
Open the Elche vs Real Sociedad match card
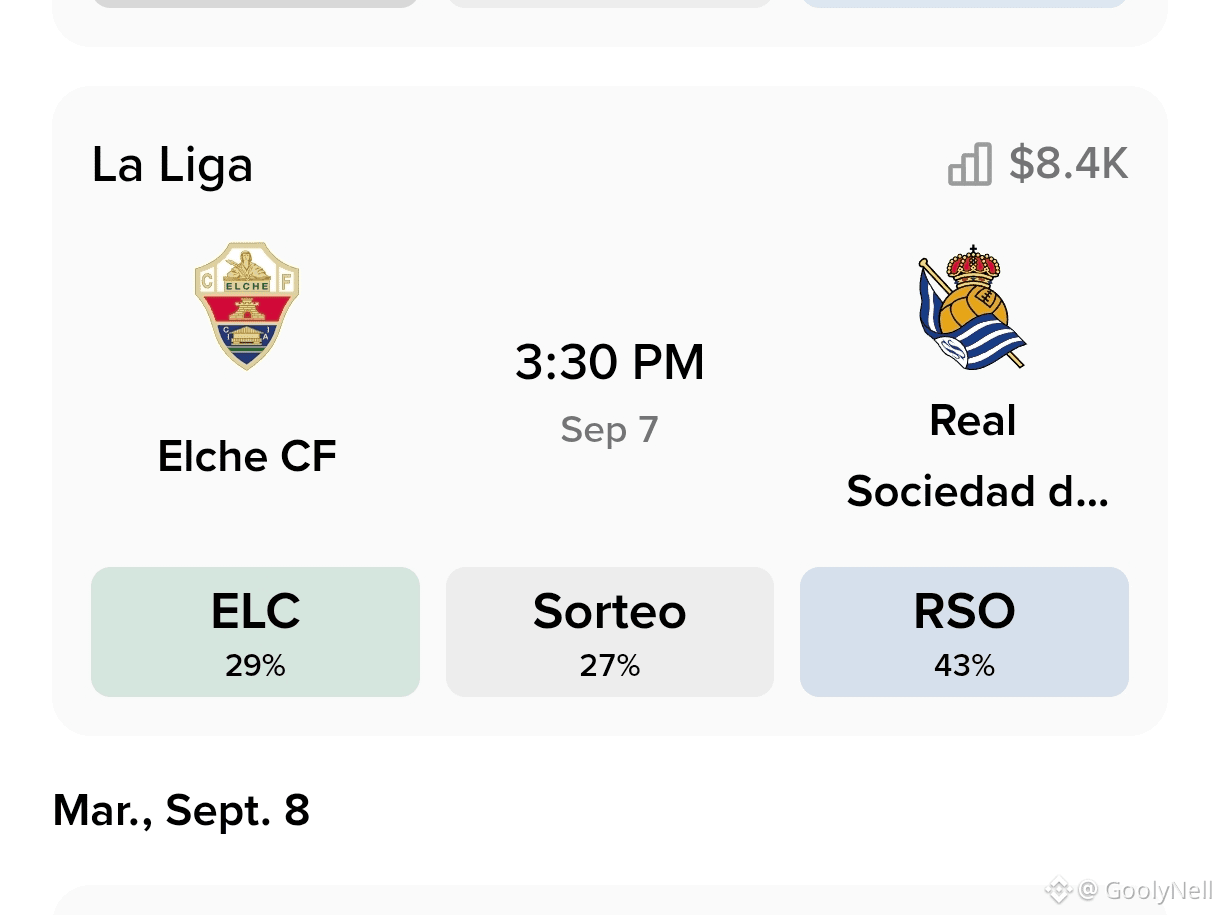point(610,411)
